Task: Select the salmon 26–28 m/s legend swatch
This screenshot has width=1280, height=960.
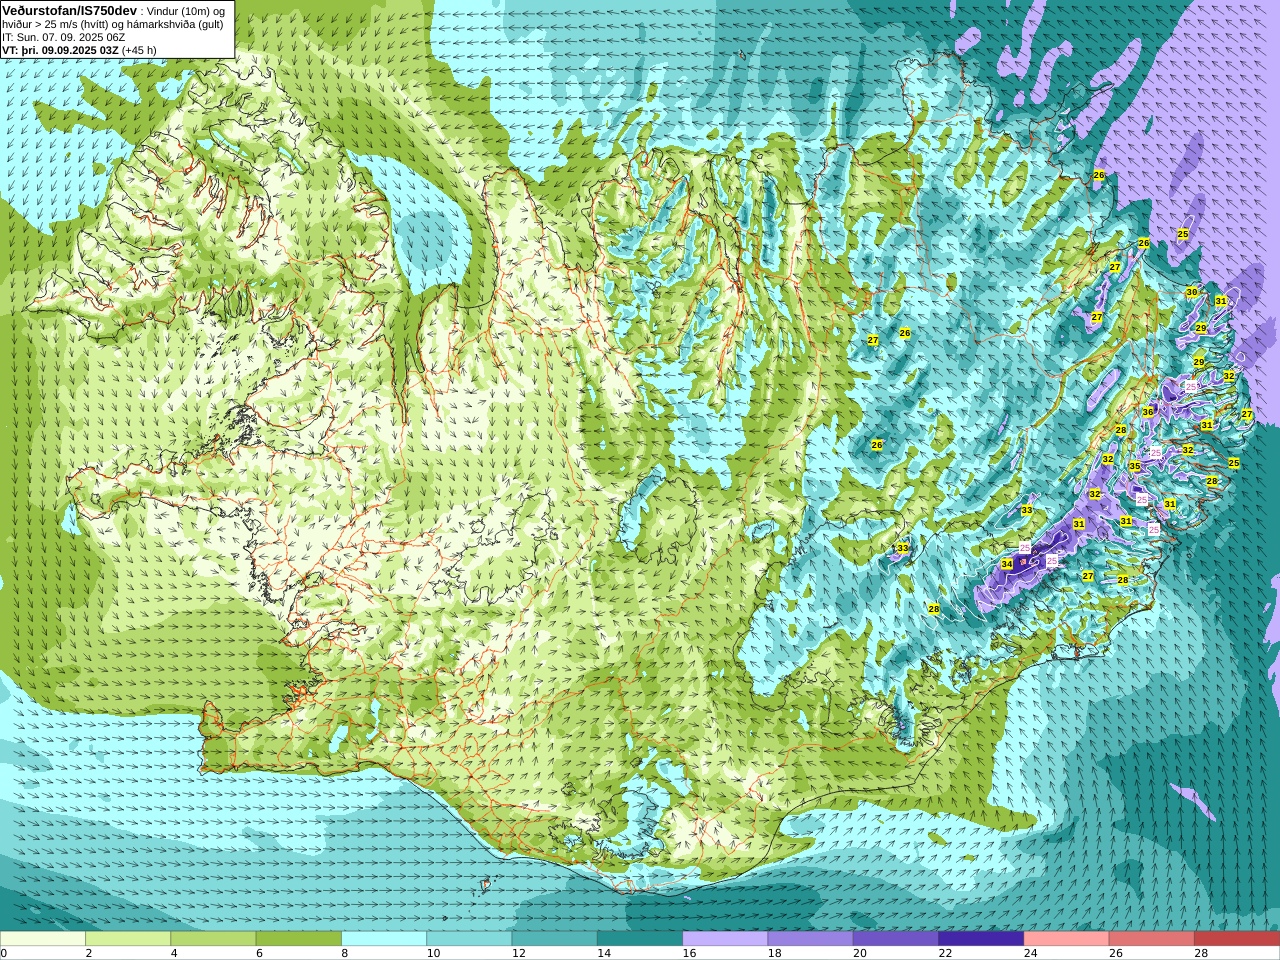Action: (1152, 938)
